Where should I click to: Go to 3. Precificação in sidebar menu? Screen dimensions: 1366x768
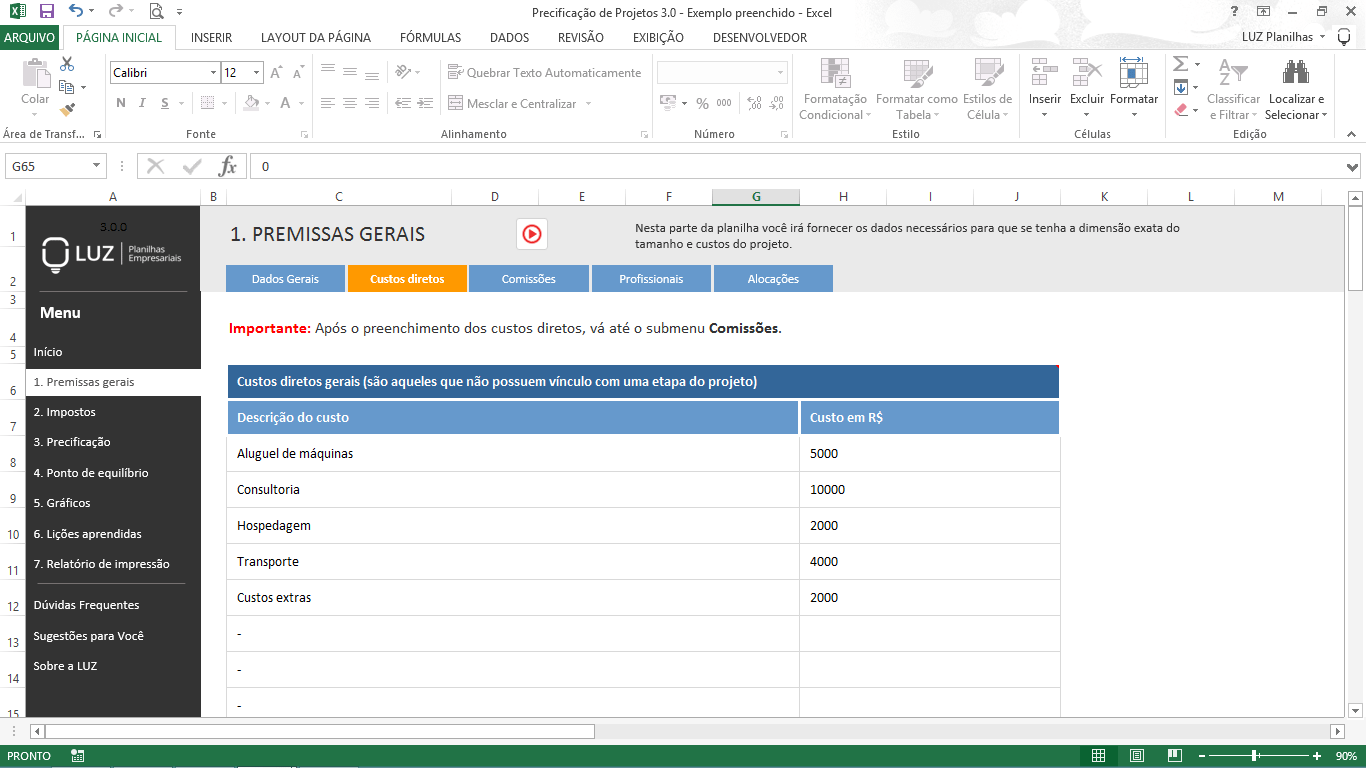click(72, 442)
